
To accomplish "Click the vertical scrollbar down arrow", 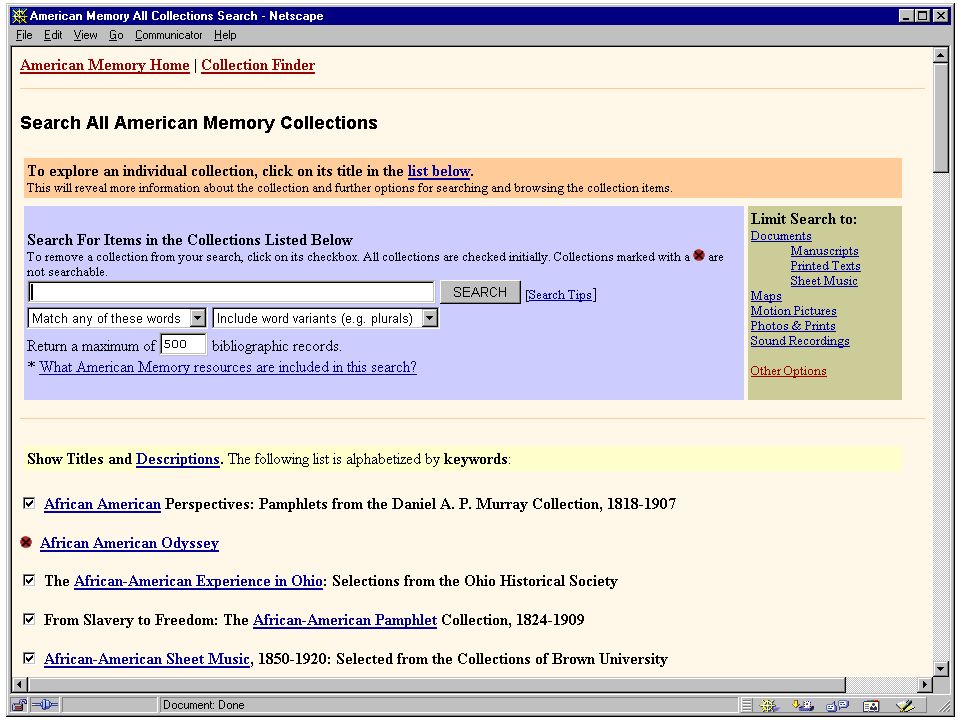I will pyautogui.click(x=941, y=667).
